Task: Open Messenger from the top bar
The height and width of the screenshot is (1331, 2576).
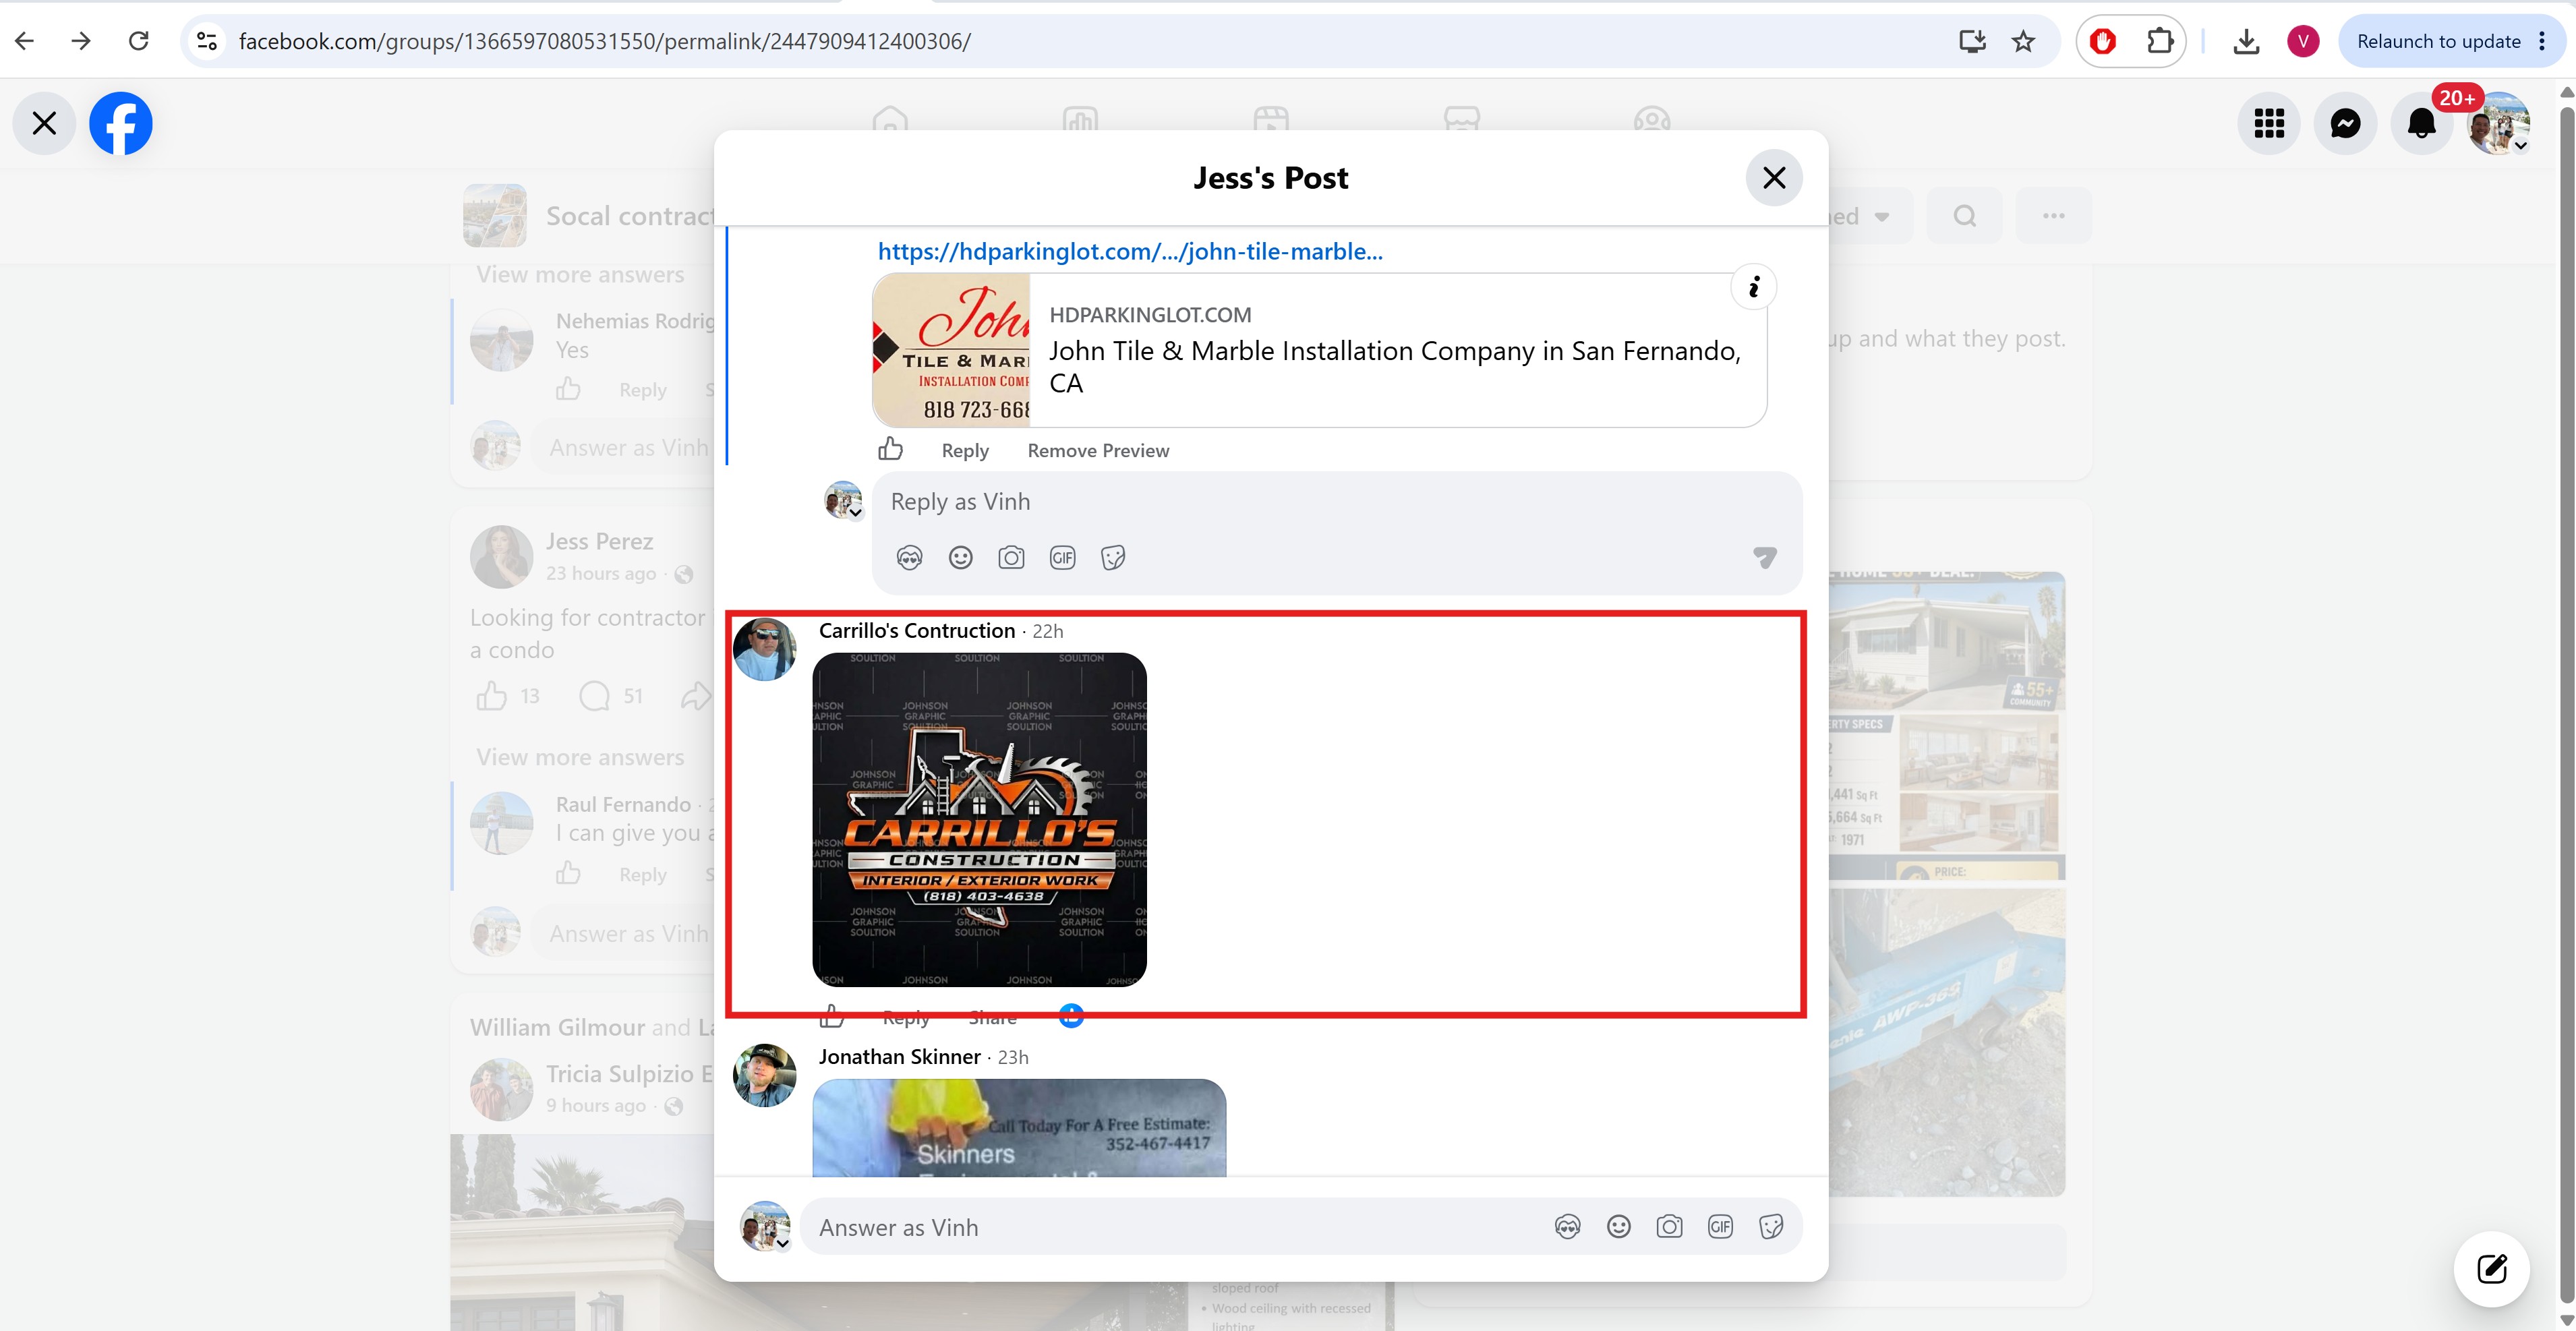Action: point(2345,124)
